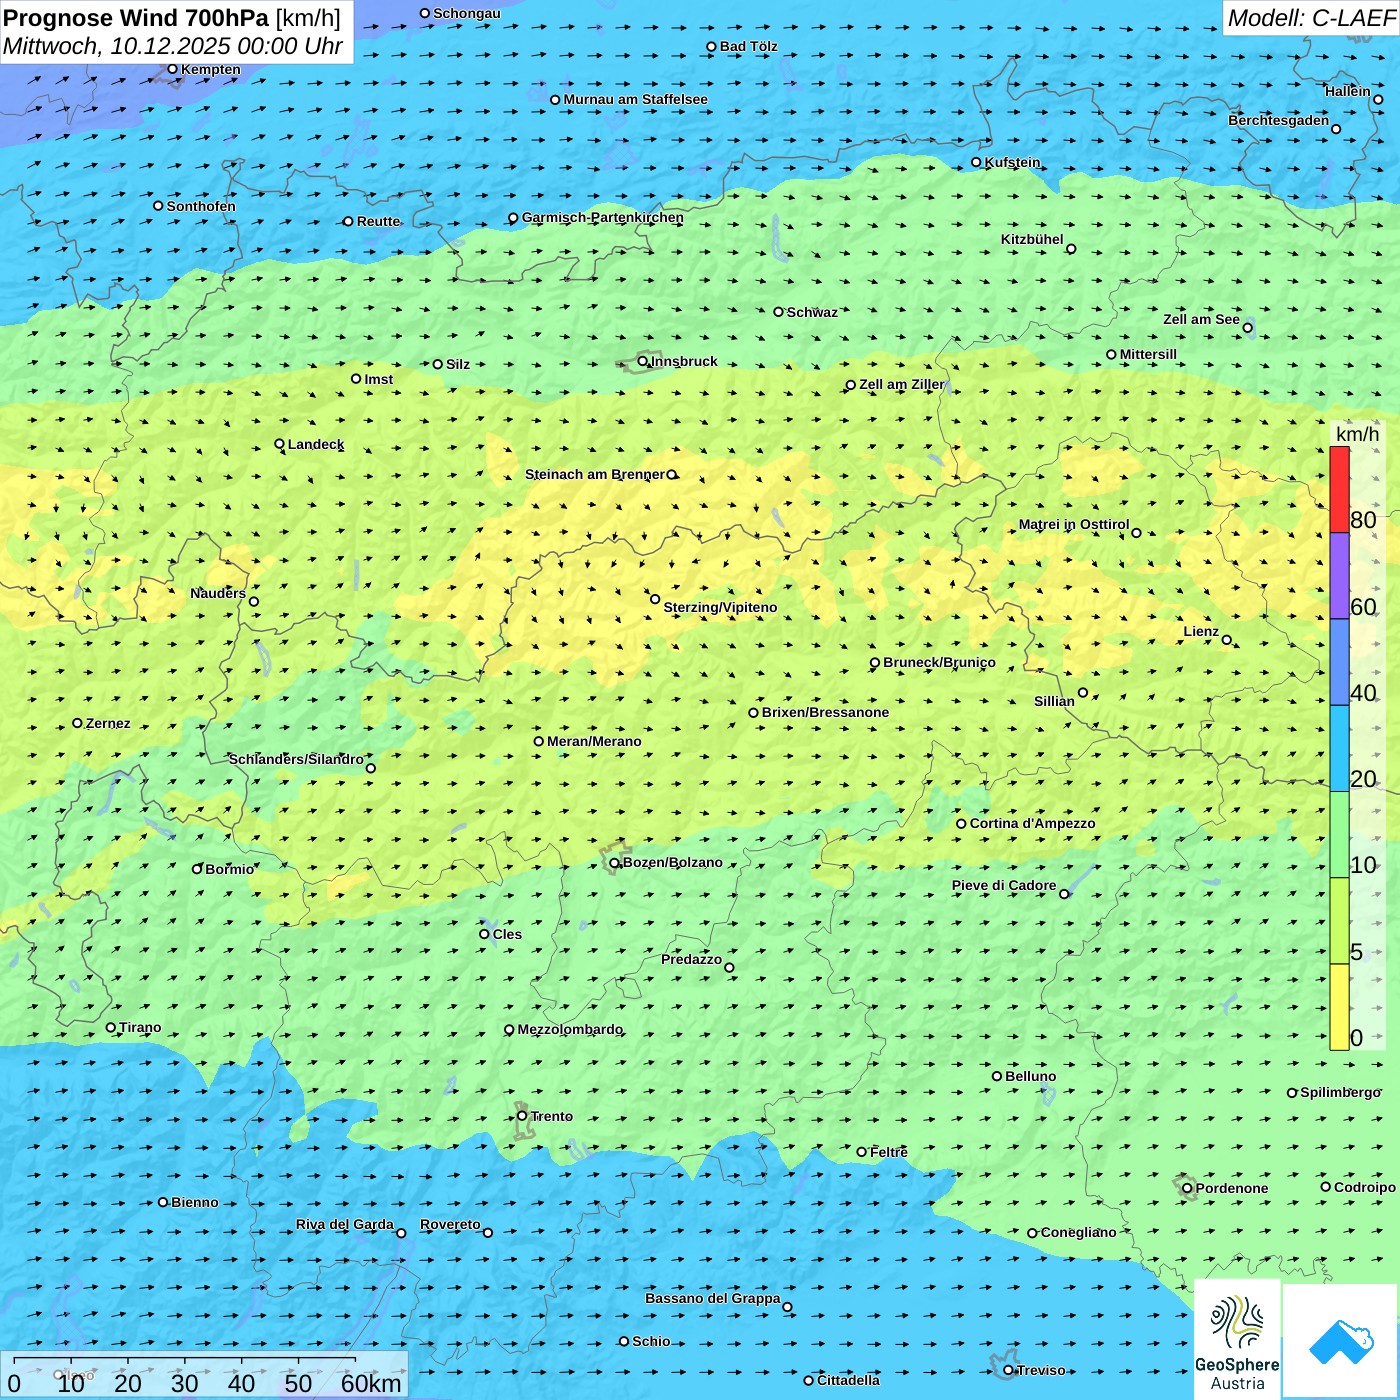Click the Trento city marker
The width and height of the screenshot is (1400, 1400).
click(522, 1116)
